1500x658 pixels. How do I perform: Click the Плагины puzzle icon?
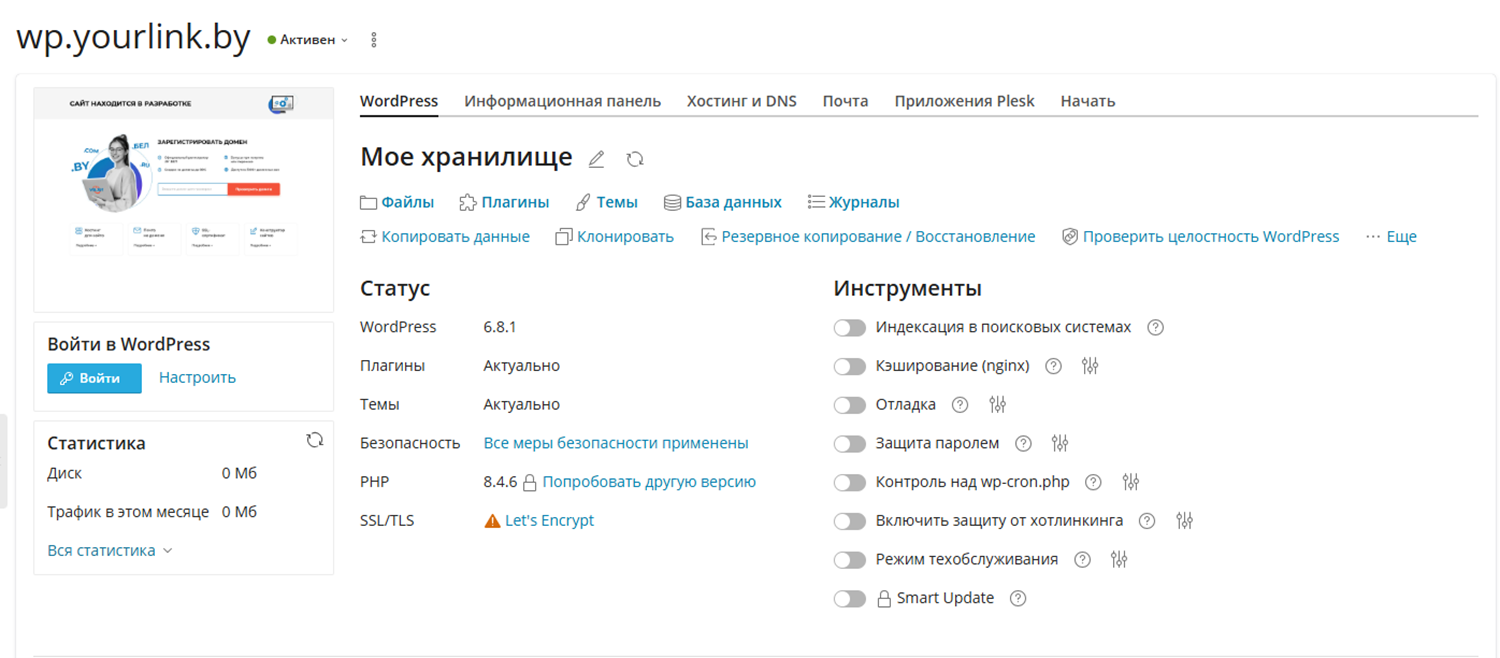[468, 203]
